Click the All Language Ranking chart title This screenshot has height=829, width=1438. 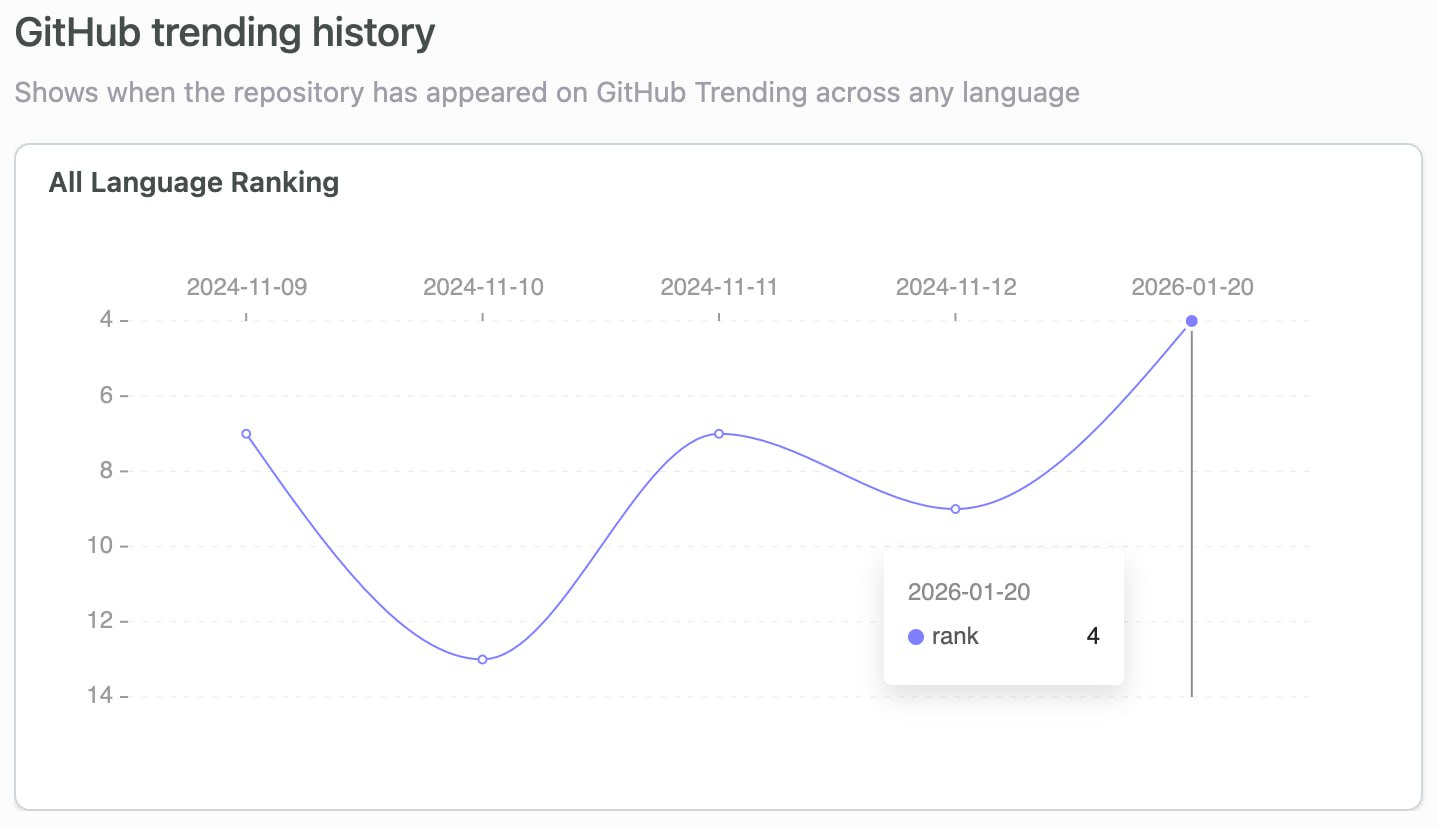(x=194, y=183)
